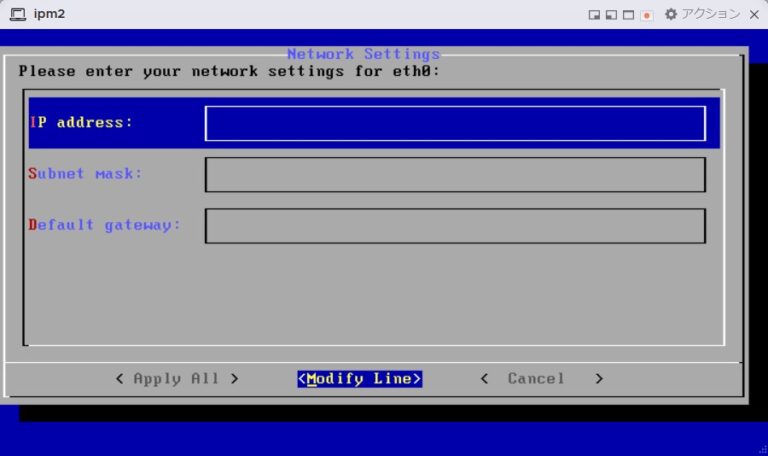The width and height of the screenshot is (768, 456).
Task: Open the アクション actions menu
Action: 710,14
